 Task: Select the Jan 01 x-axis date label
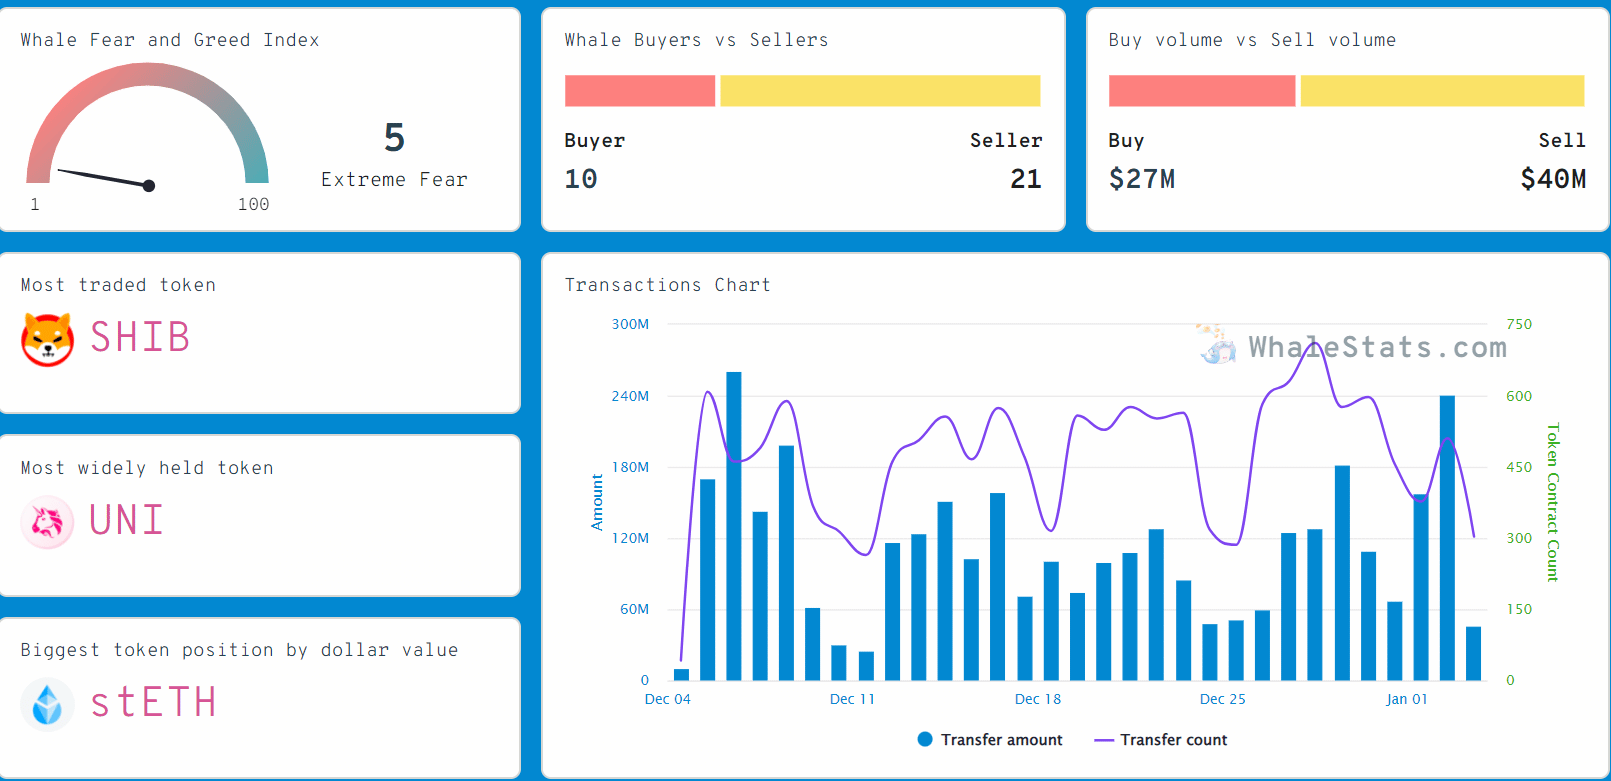tap(1406, 699)
